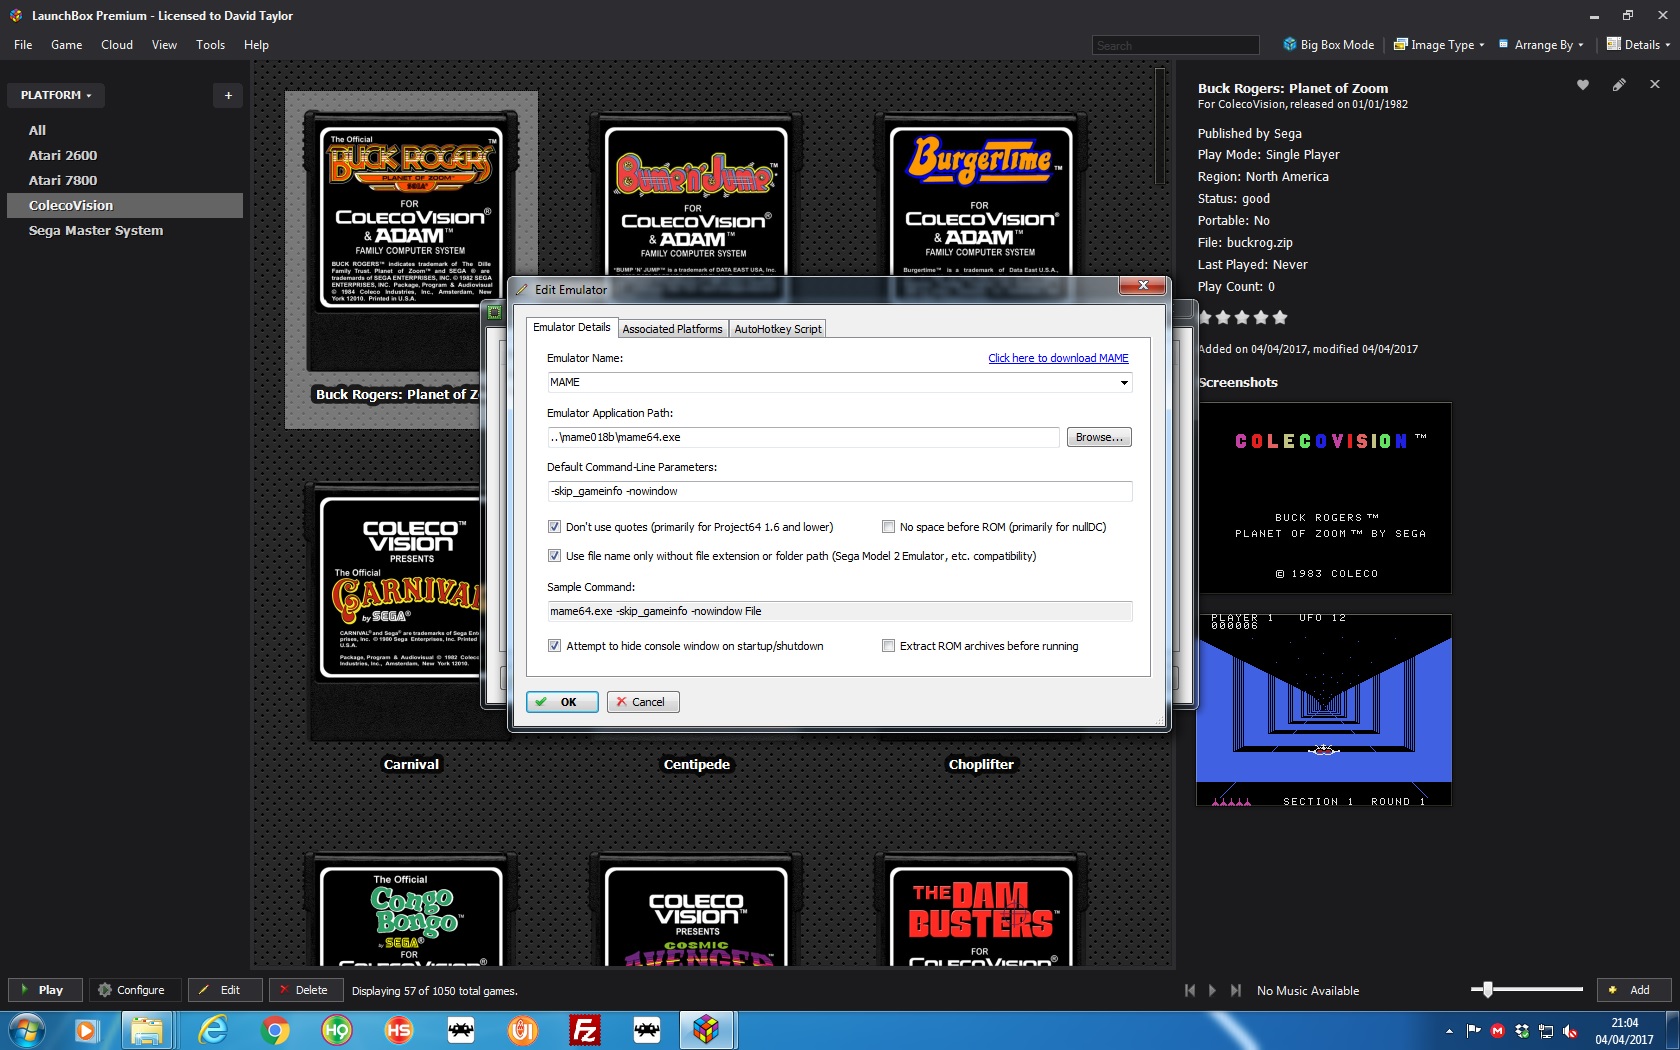Click Edit in bottom bar
1680x1050 pixels.
pyautogui.click(x=225, y=990)
